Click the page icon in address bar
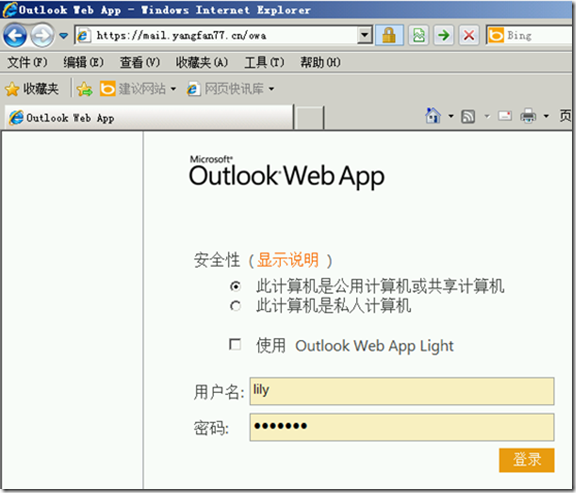 coord(83,36)
